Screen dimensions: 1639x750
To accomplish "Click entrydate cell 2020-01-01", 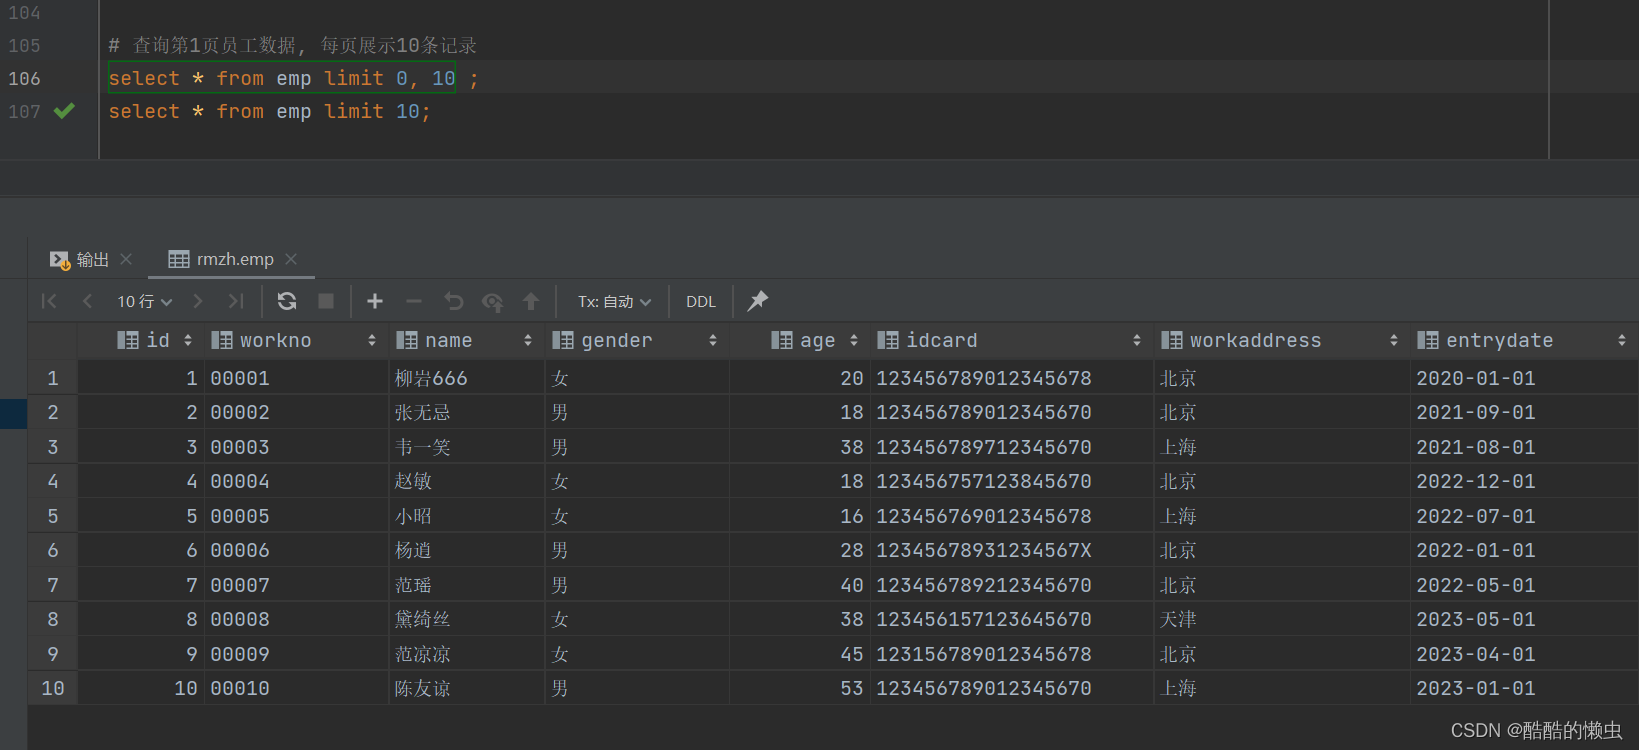I will pos(1524,378).
